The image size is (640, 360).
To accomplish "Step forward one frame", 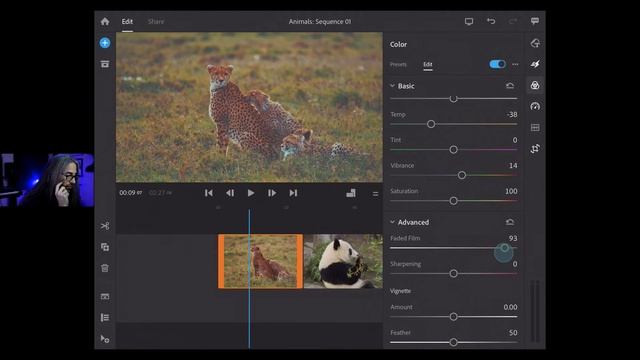I will 272,193.
